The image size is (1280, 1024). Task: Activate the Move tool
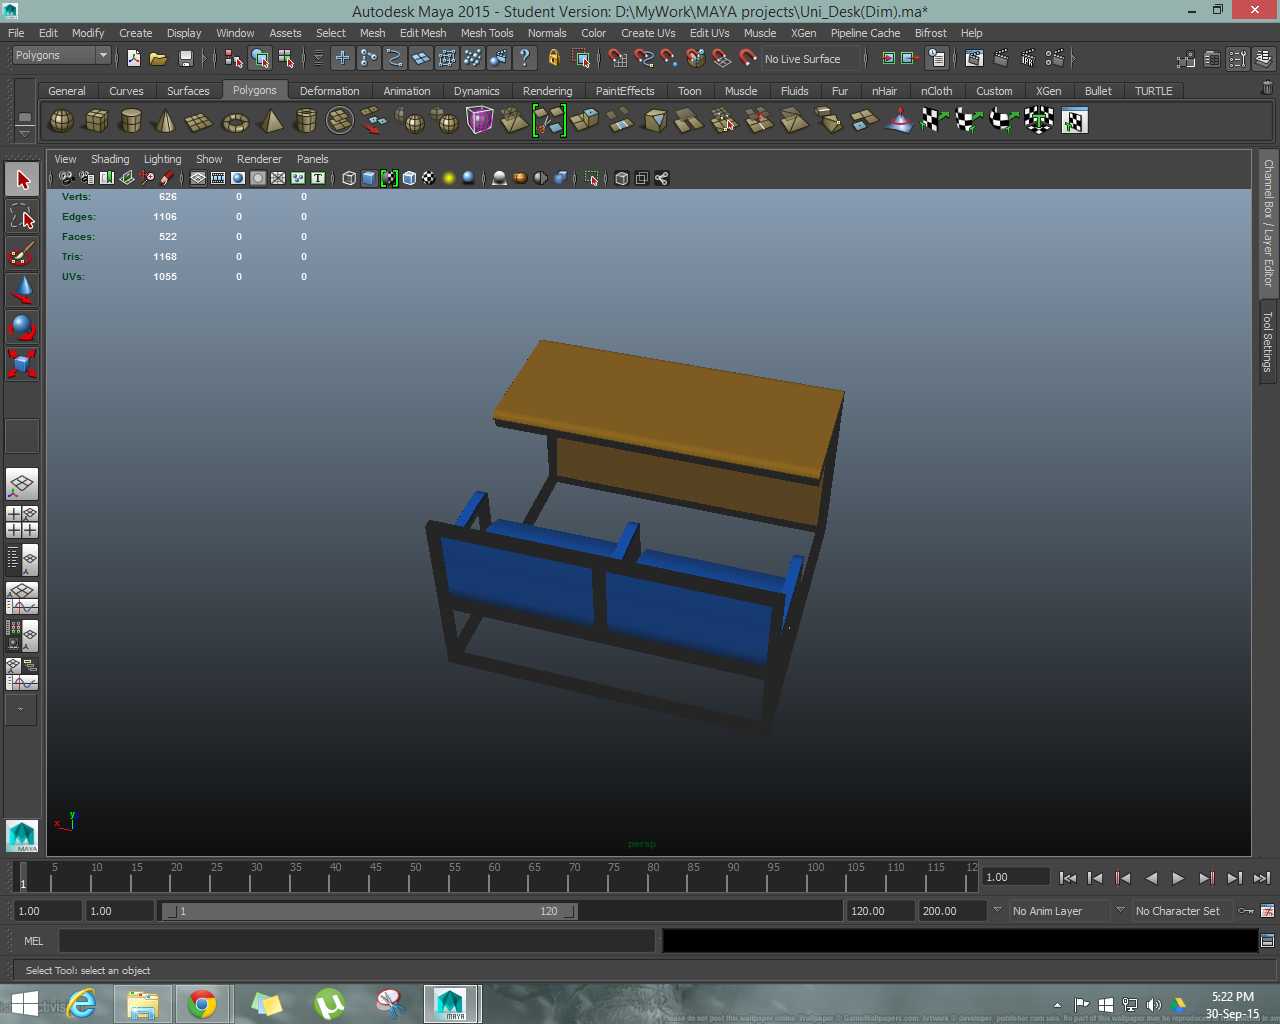coord(22,291)
